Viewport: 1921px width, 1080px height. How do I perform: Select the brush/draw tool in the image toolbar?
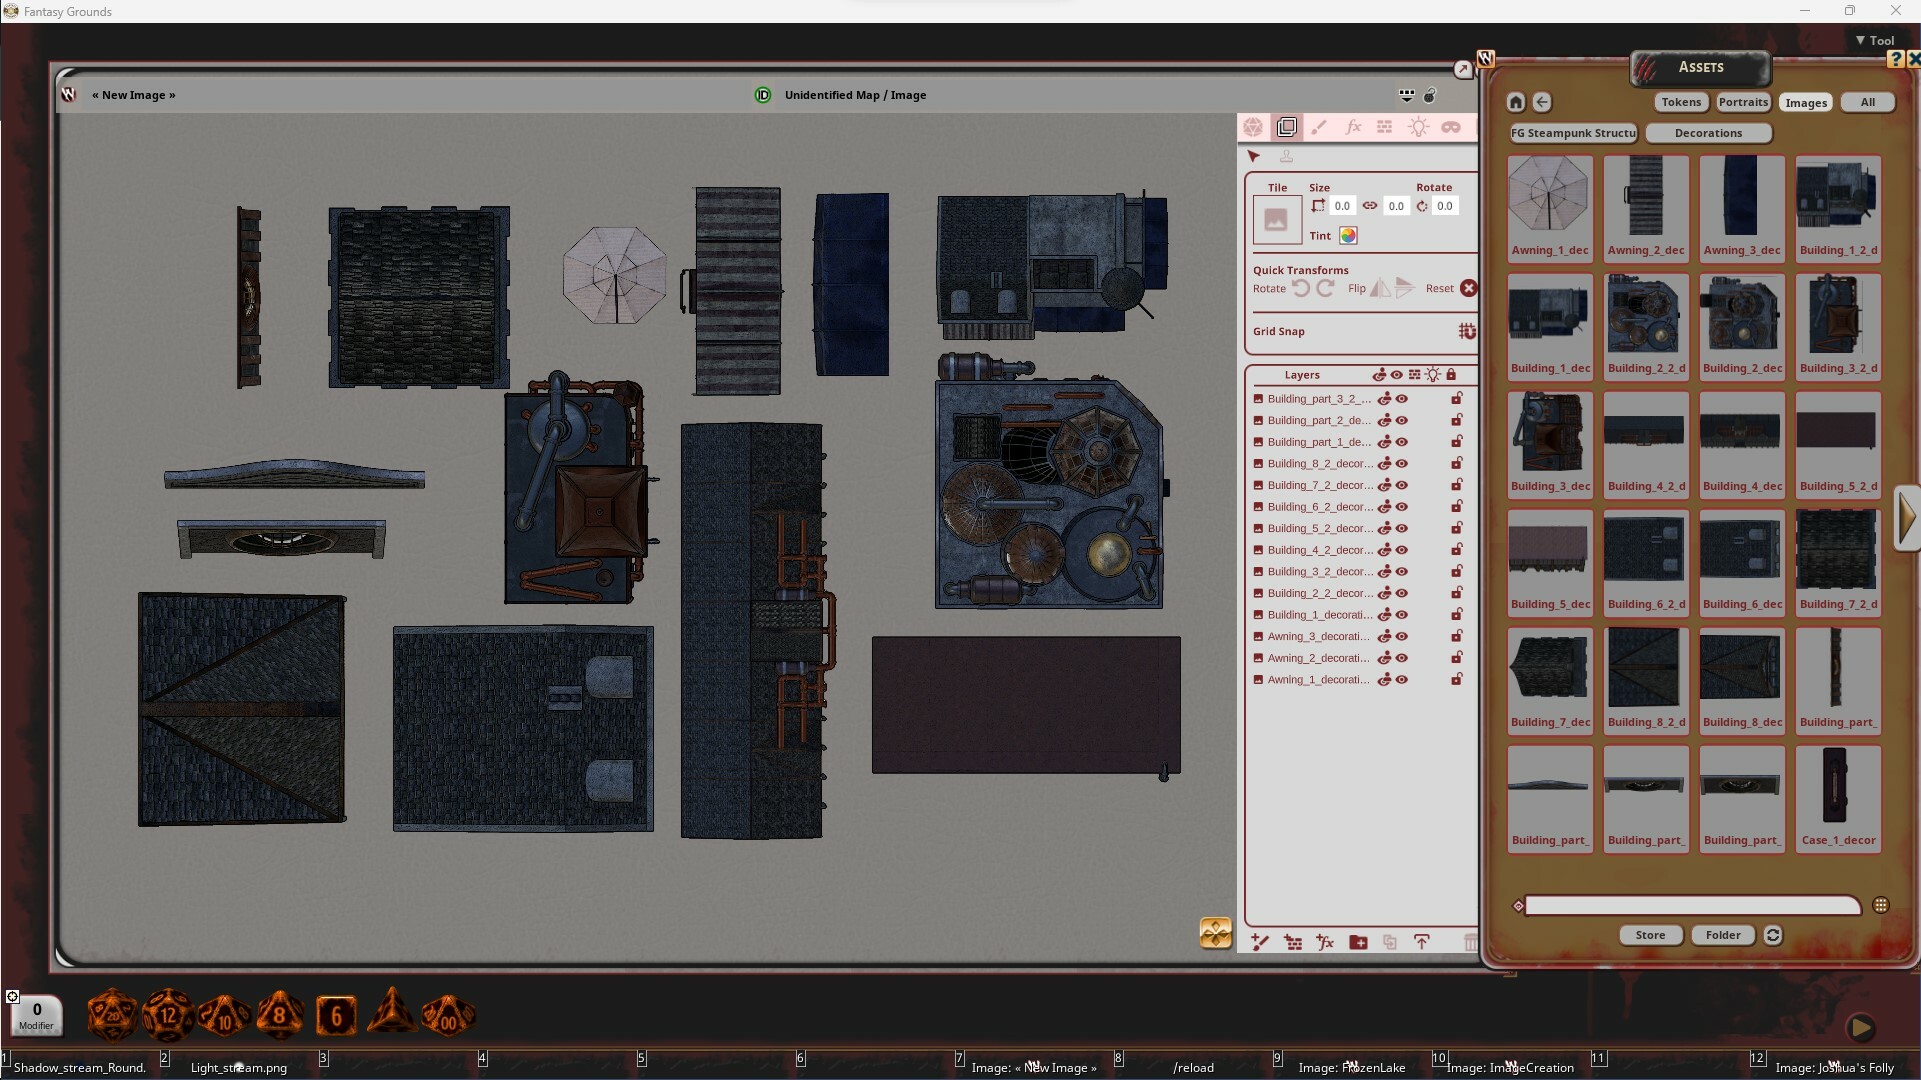tap(1320, 127)
